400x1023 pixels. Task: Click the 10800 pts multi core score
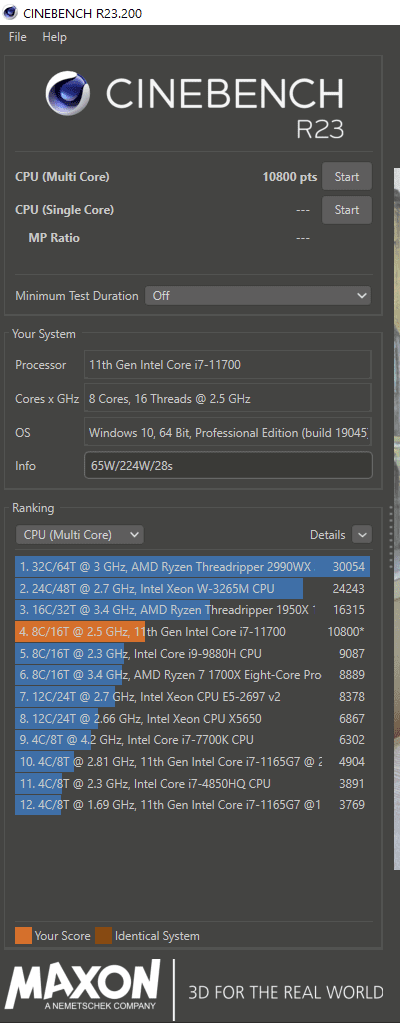[290, 177]
